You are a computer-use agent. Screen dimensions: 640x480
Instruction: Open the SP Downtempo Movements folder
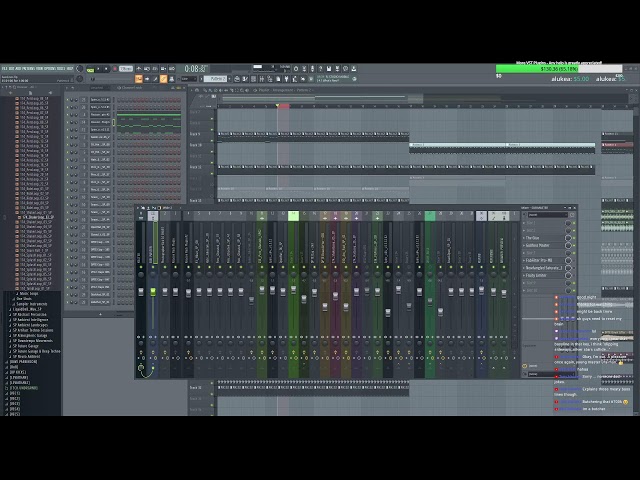[x=33, y=341]
